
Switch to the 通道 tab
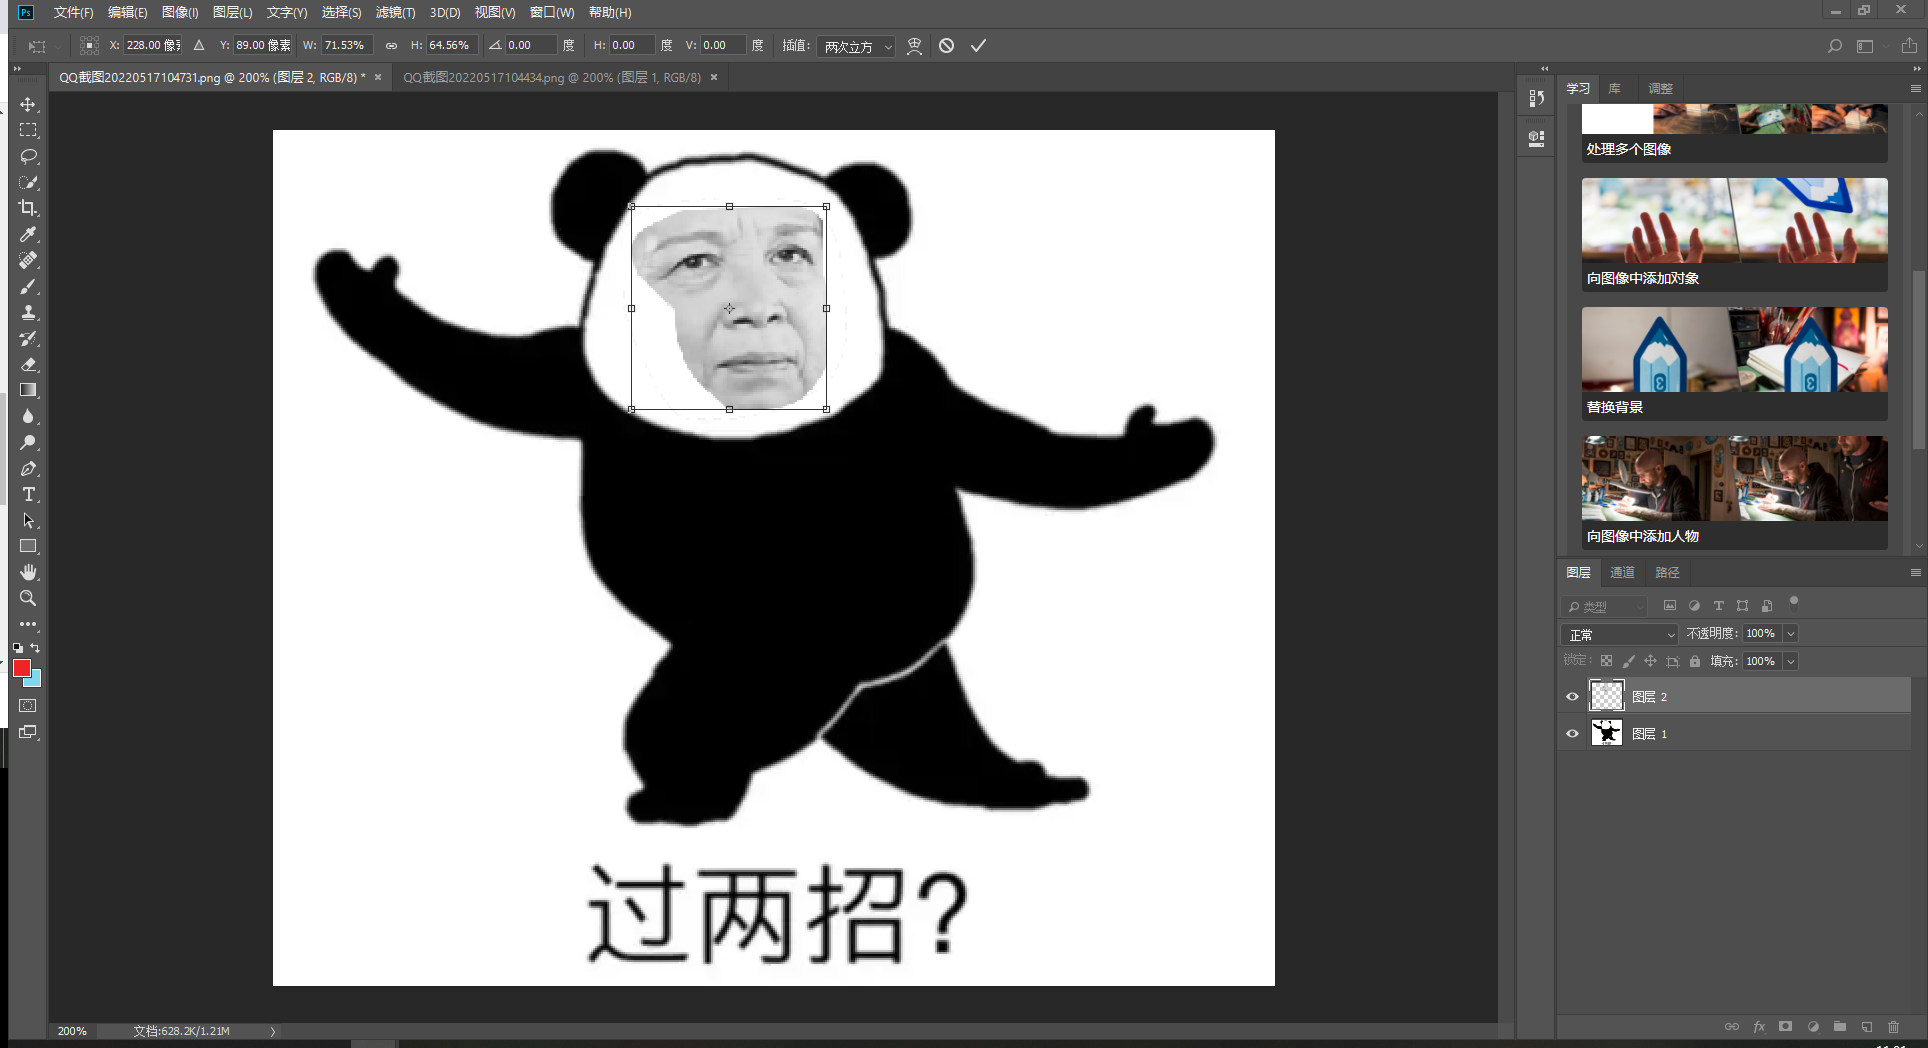click(x=1622, y=572)
